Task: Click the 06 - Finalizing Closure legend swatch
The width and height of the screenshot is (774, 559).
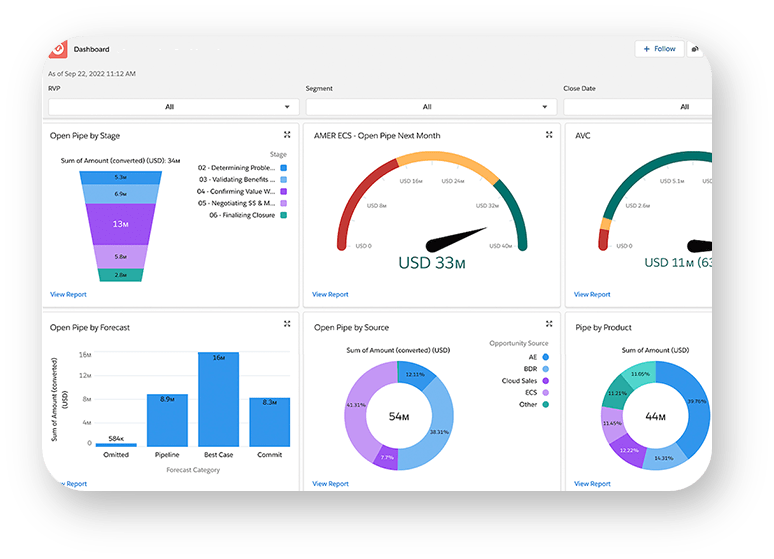Action: (x=284, y=215)
